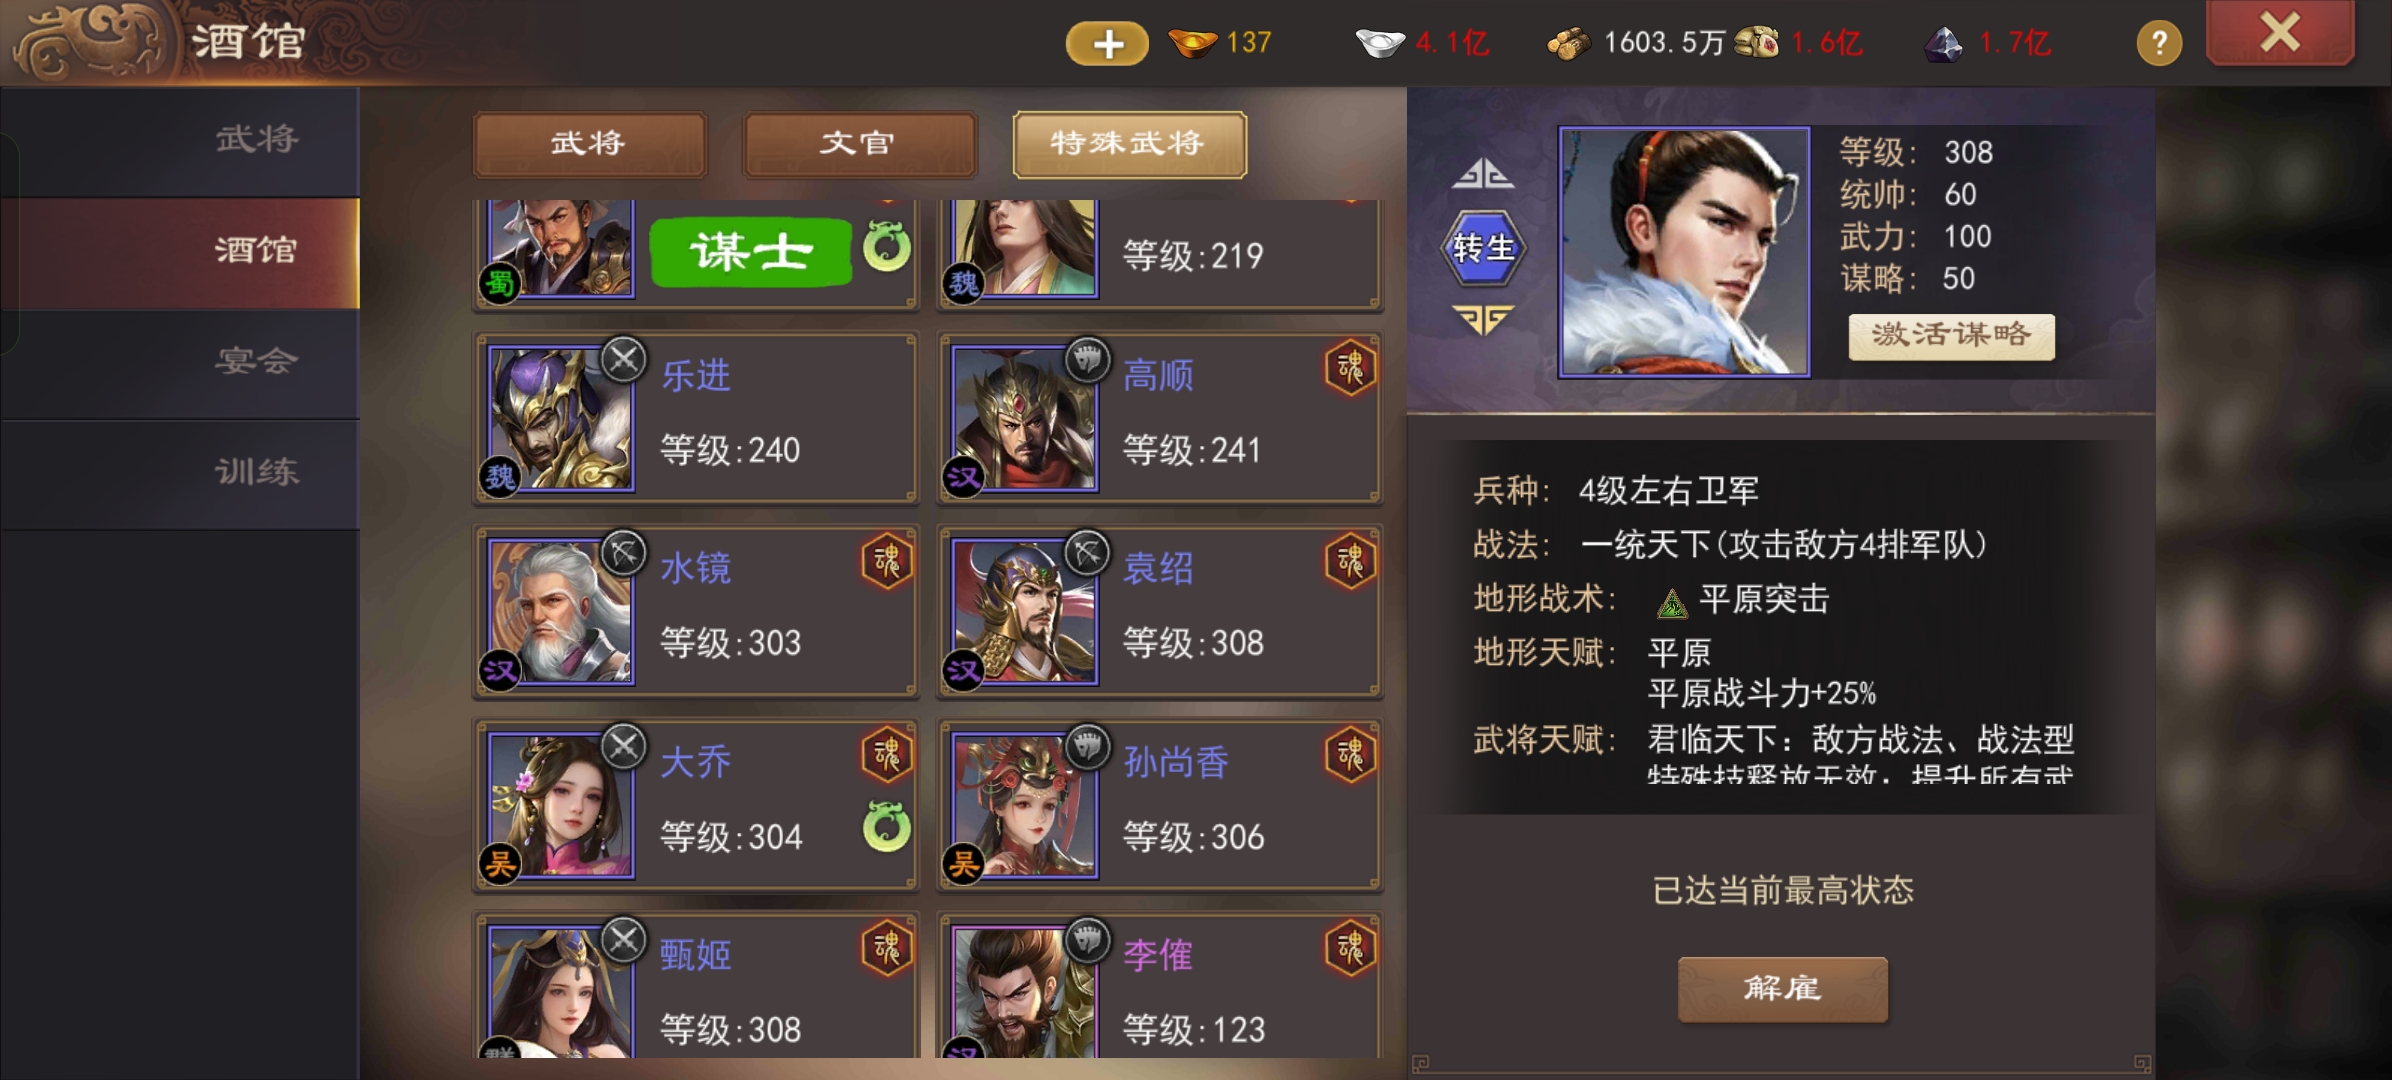Click the shield icon on 孙尚香

click(1087, 746)
